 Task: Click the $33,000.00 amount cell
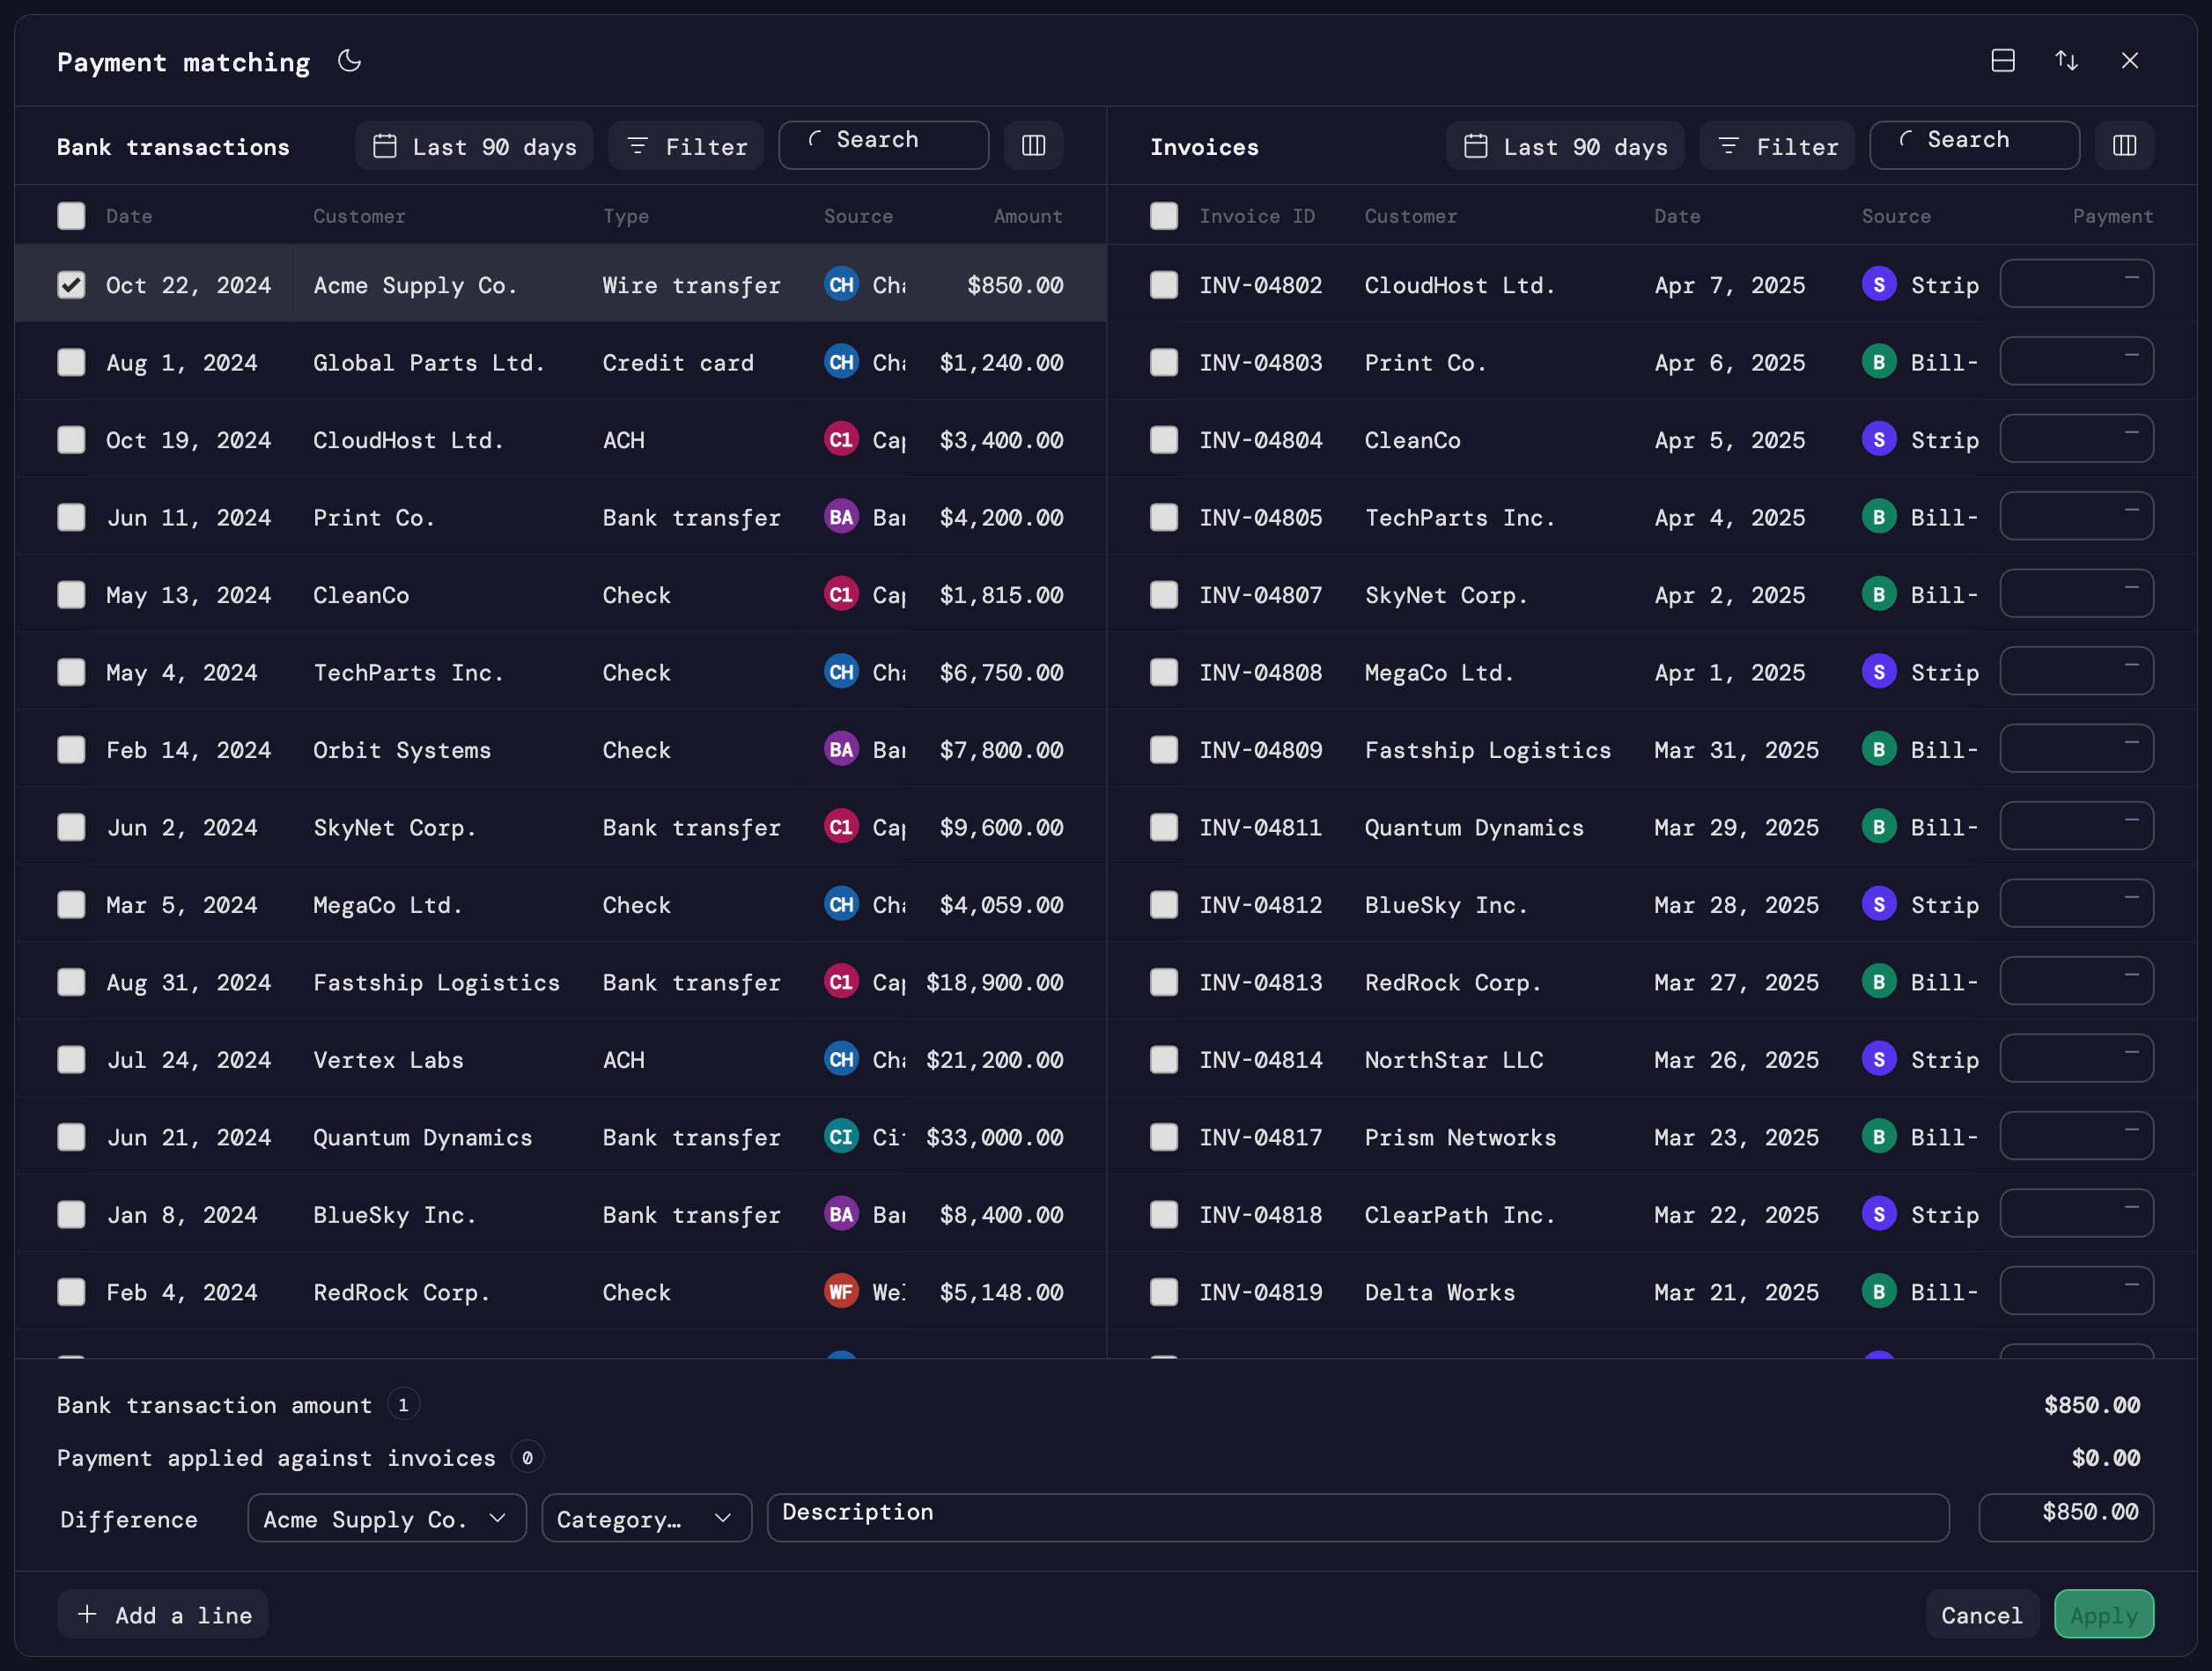(995, 1137)
